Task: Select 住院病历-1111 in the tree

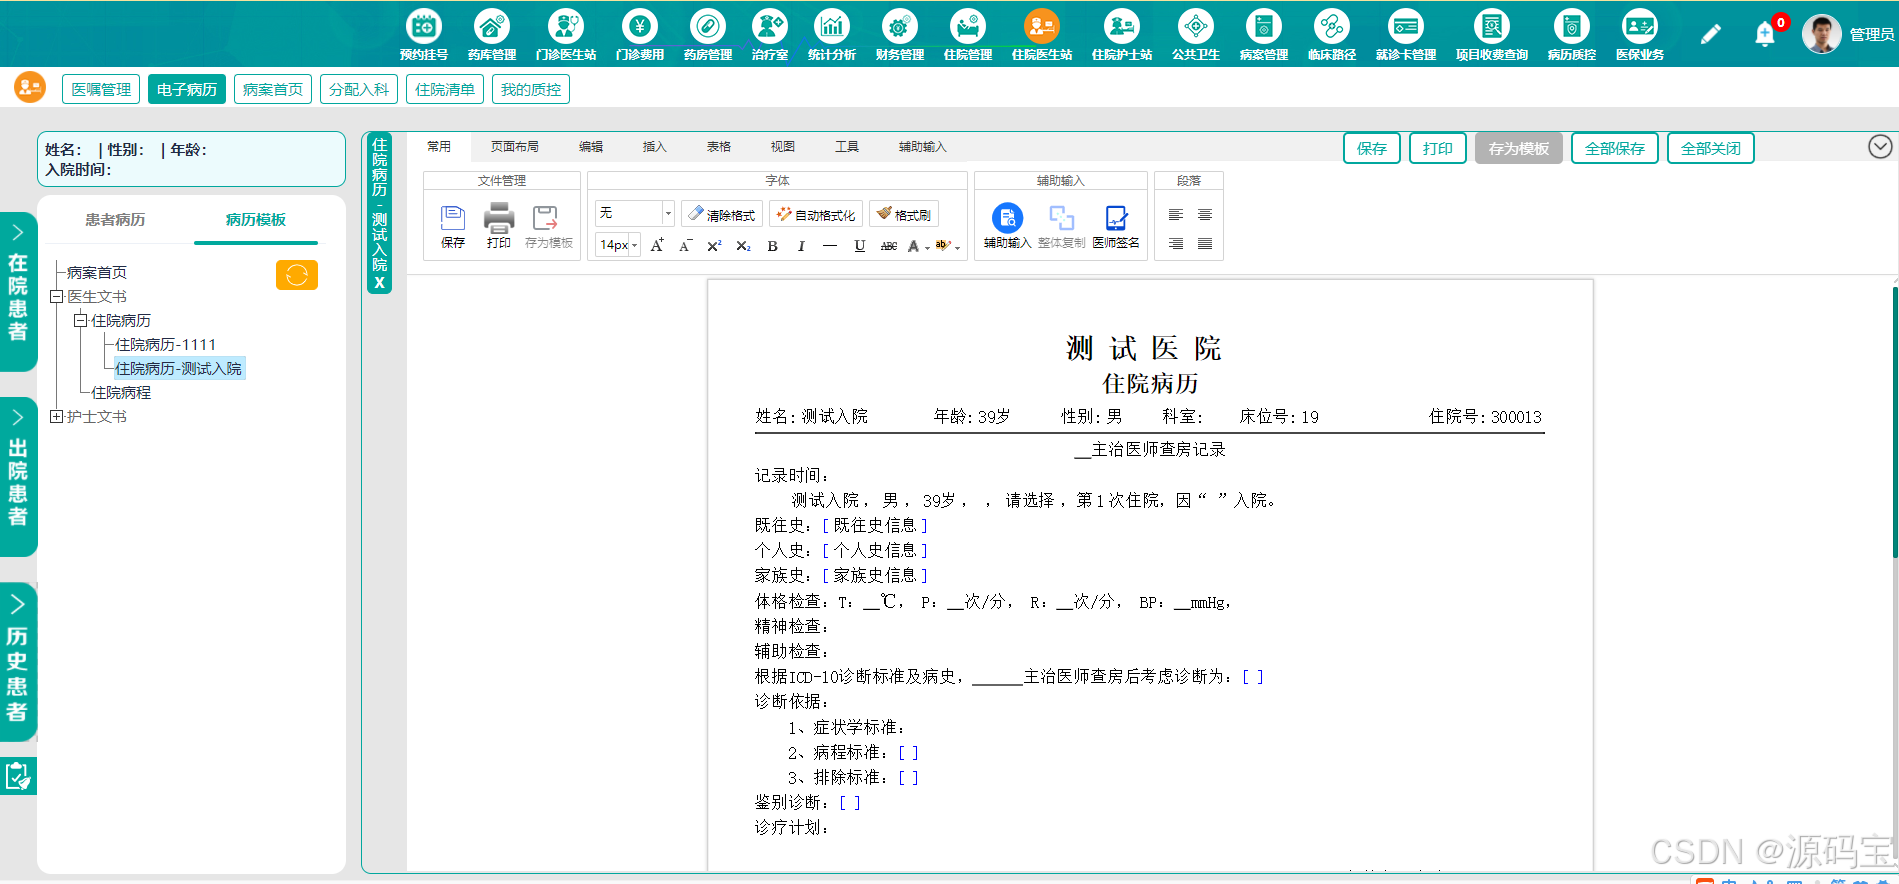Action: 166,345
